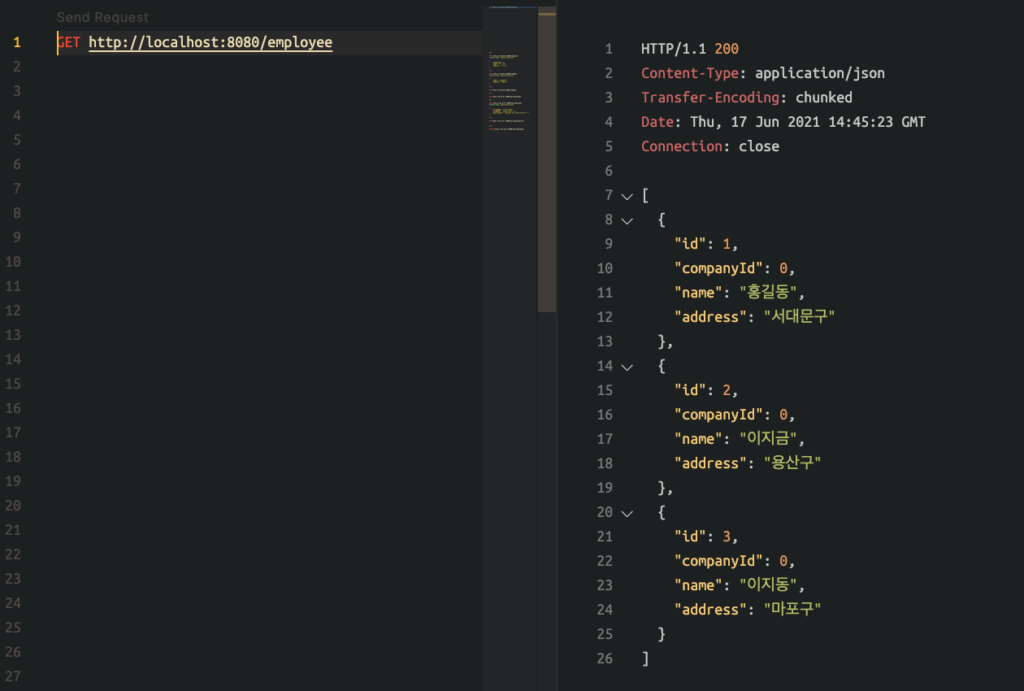
Task: Fold the third employee object at line 20
Action: pos(627,513)
